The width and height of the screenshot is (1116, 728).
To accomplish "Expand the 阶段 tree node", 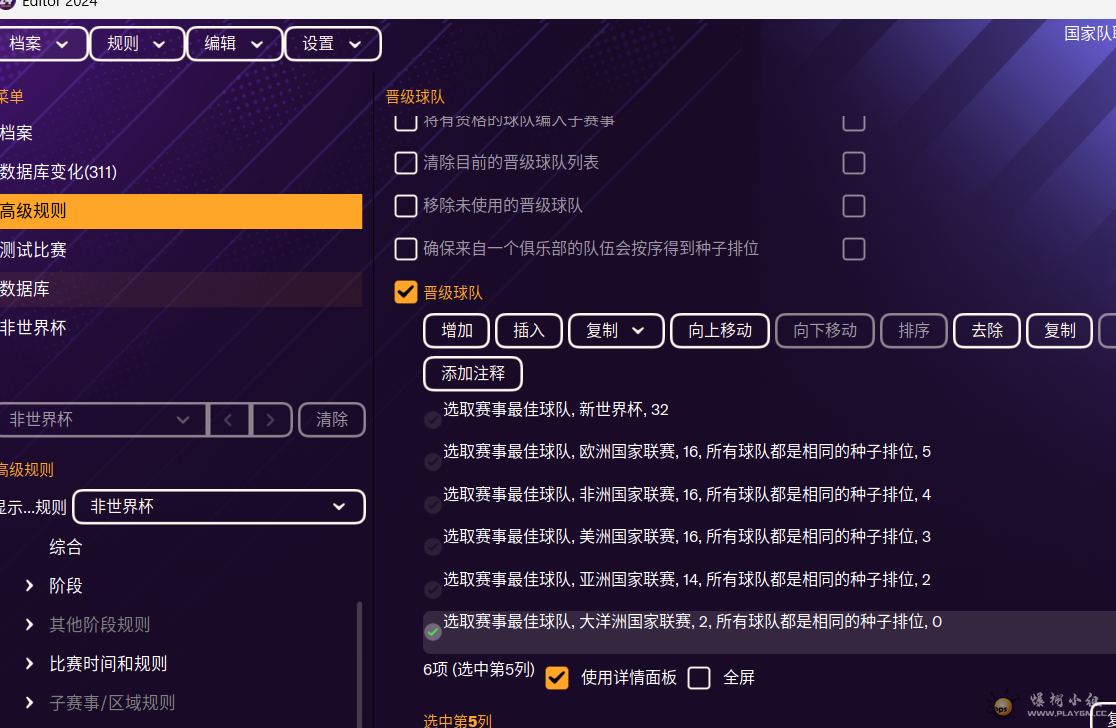I will [30, 586].
